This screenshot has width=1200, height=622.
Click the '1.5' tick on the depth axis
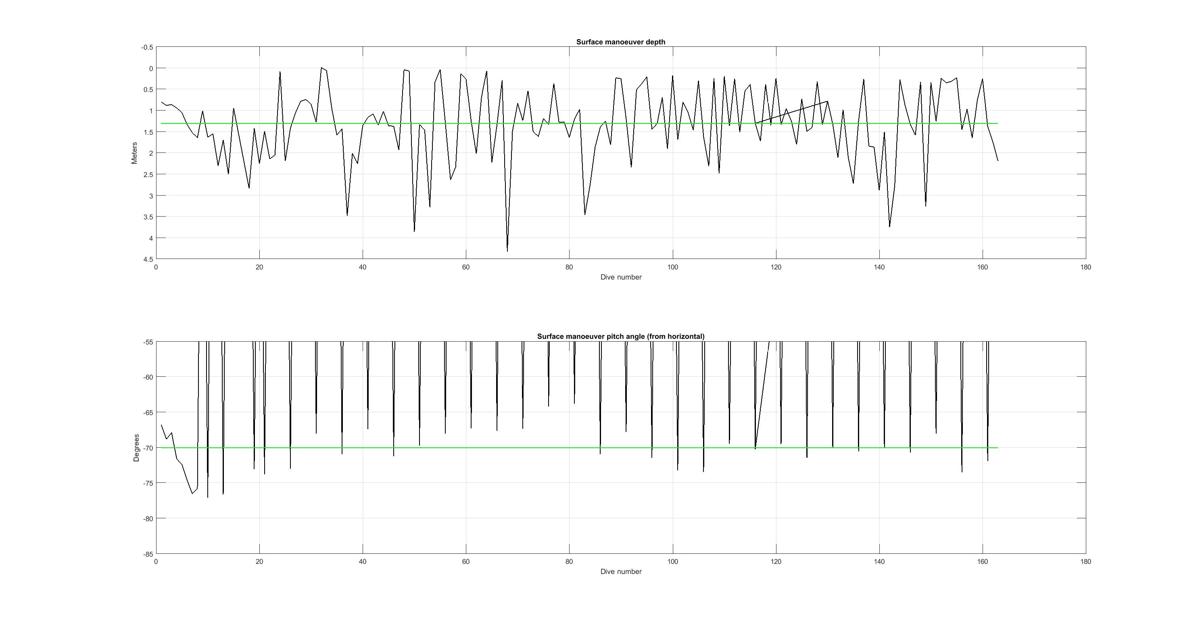coord(149,132)
